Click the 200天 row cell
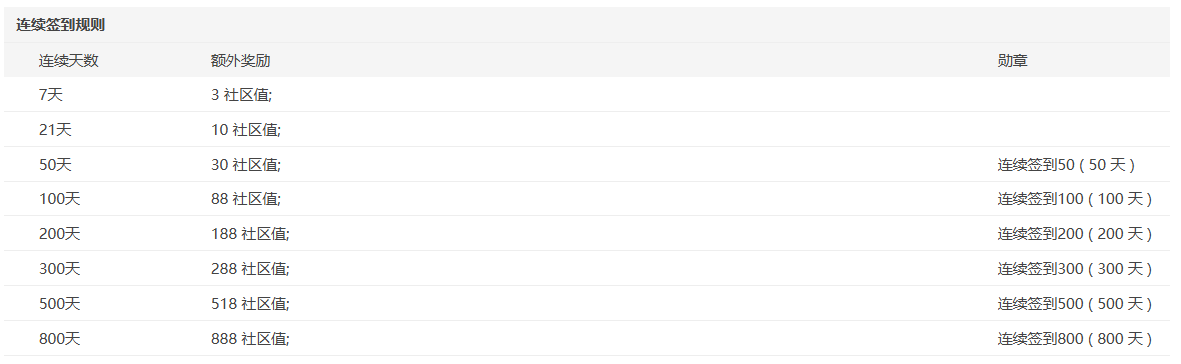1181x364 pixels. 60,234
